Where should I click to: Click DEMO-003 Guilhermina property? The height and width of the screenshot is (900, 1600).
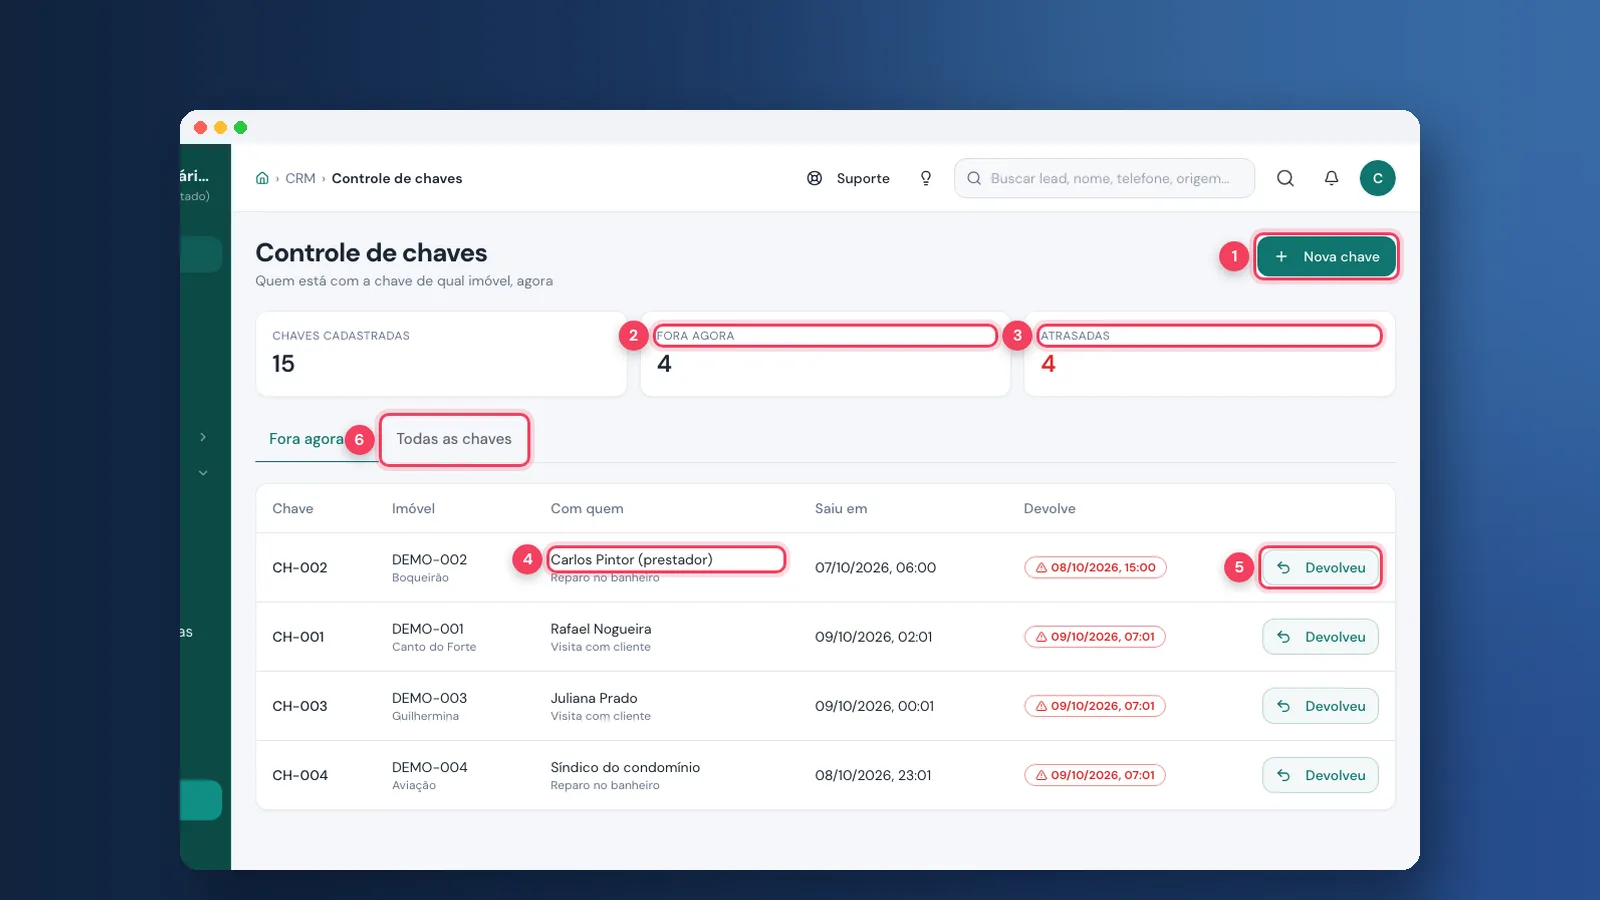pos(429,706)
